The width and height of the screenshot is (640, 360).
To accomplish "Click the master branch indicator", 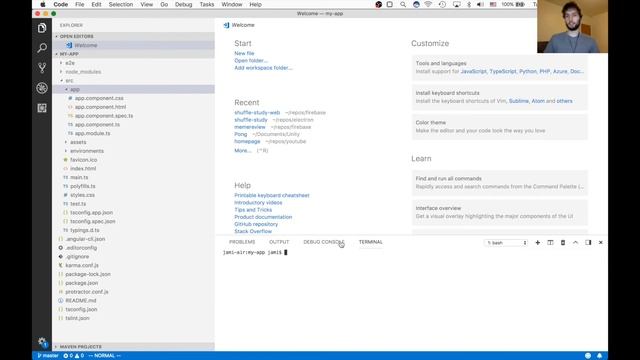I will click(48, 356).
